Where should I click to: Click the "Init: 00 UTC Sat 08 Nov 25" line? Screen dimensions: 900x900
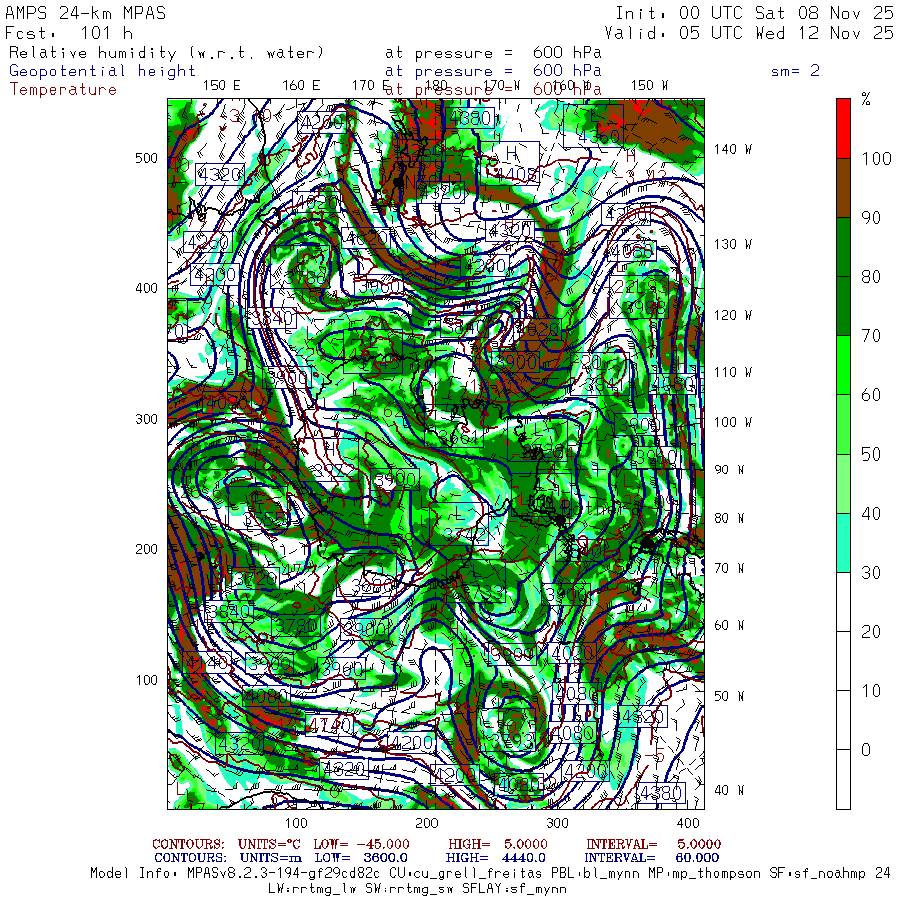pyautogui.click(x=754, y=13)
